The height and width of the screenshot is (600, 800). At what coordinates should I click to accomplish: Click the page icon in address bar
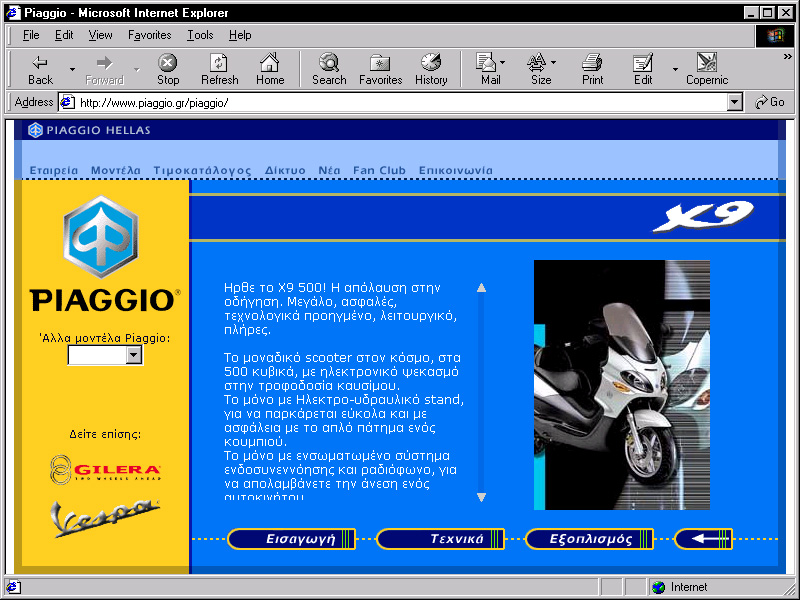pos(67,103)
